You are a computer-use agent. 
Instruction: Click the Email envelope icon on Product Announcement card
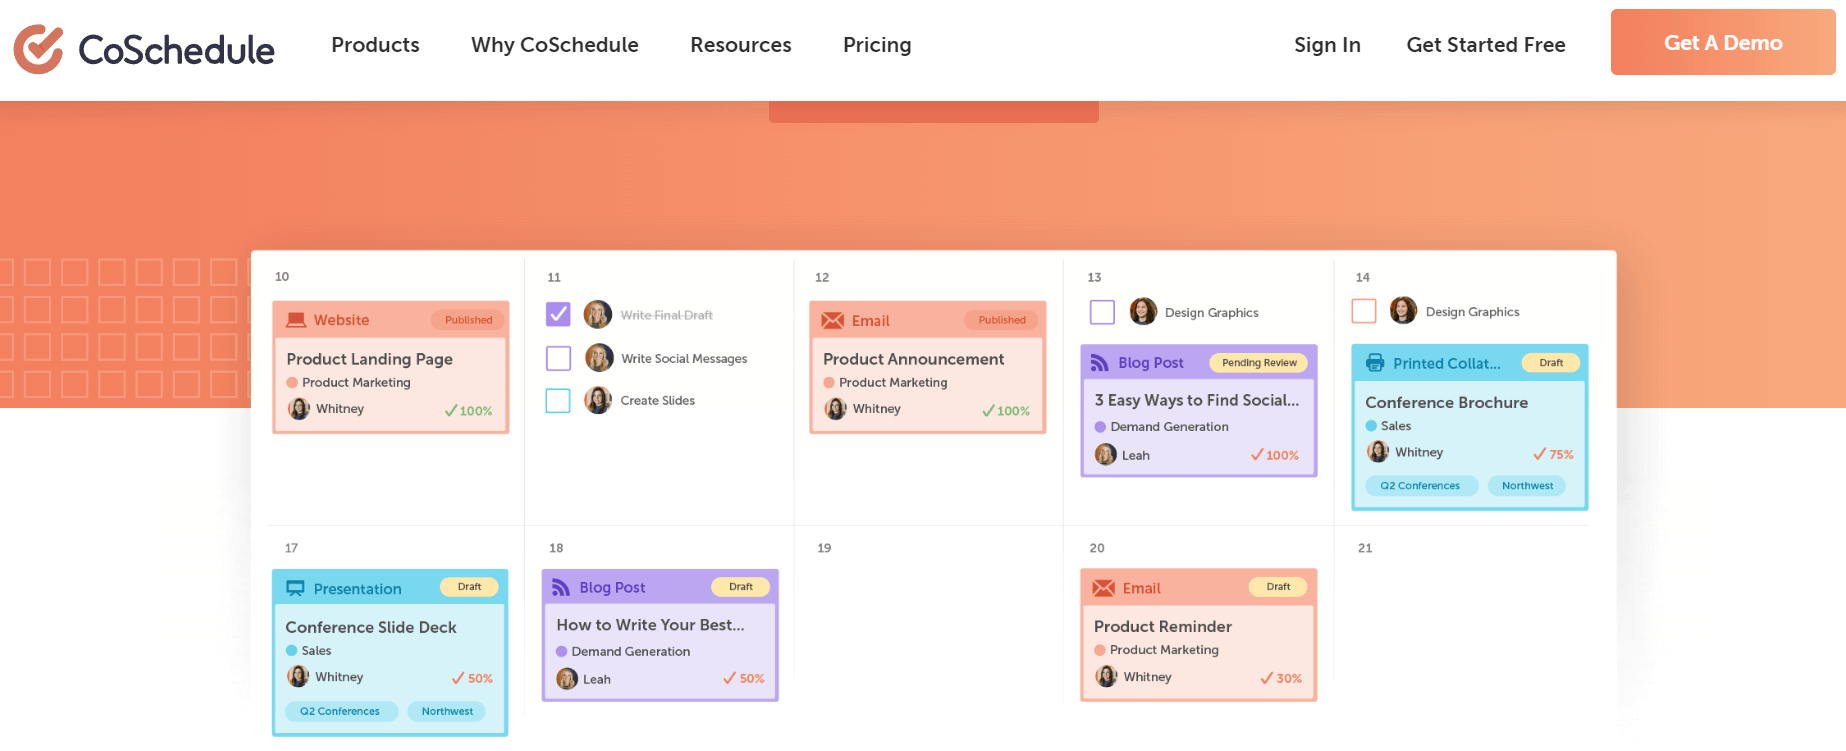832,321
